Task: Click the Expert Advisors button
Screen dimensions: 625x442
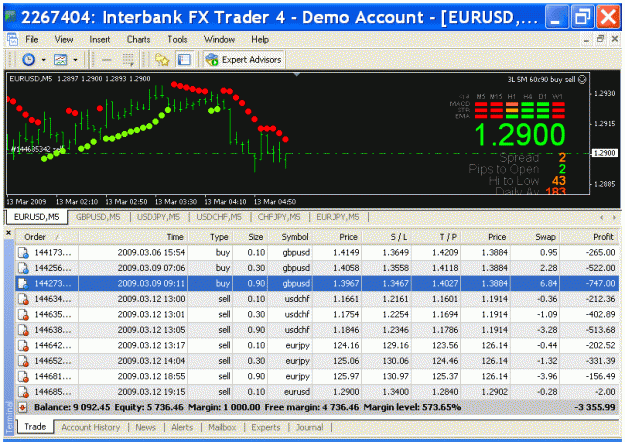Action: tap(244, 60)
